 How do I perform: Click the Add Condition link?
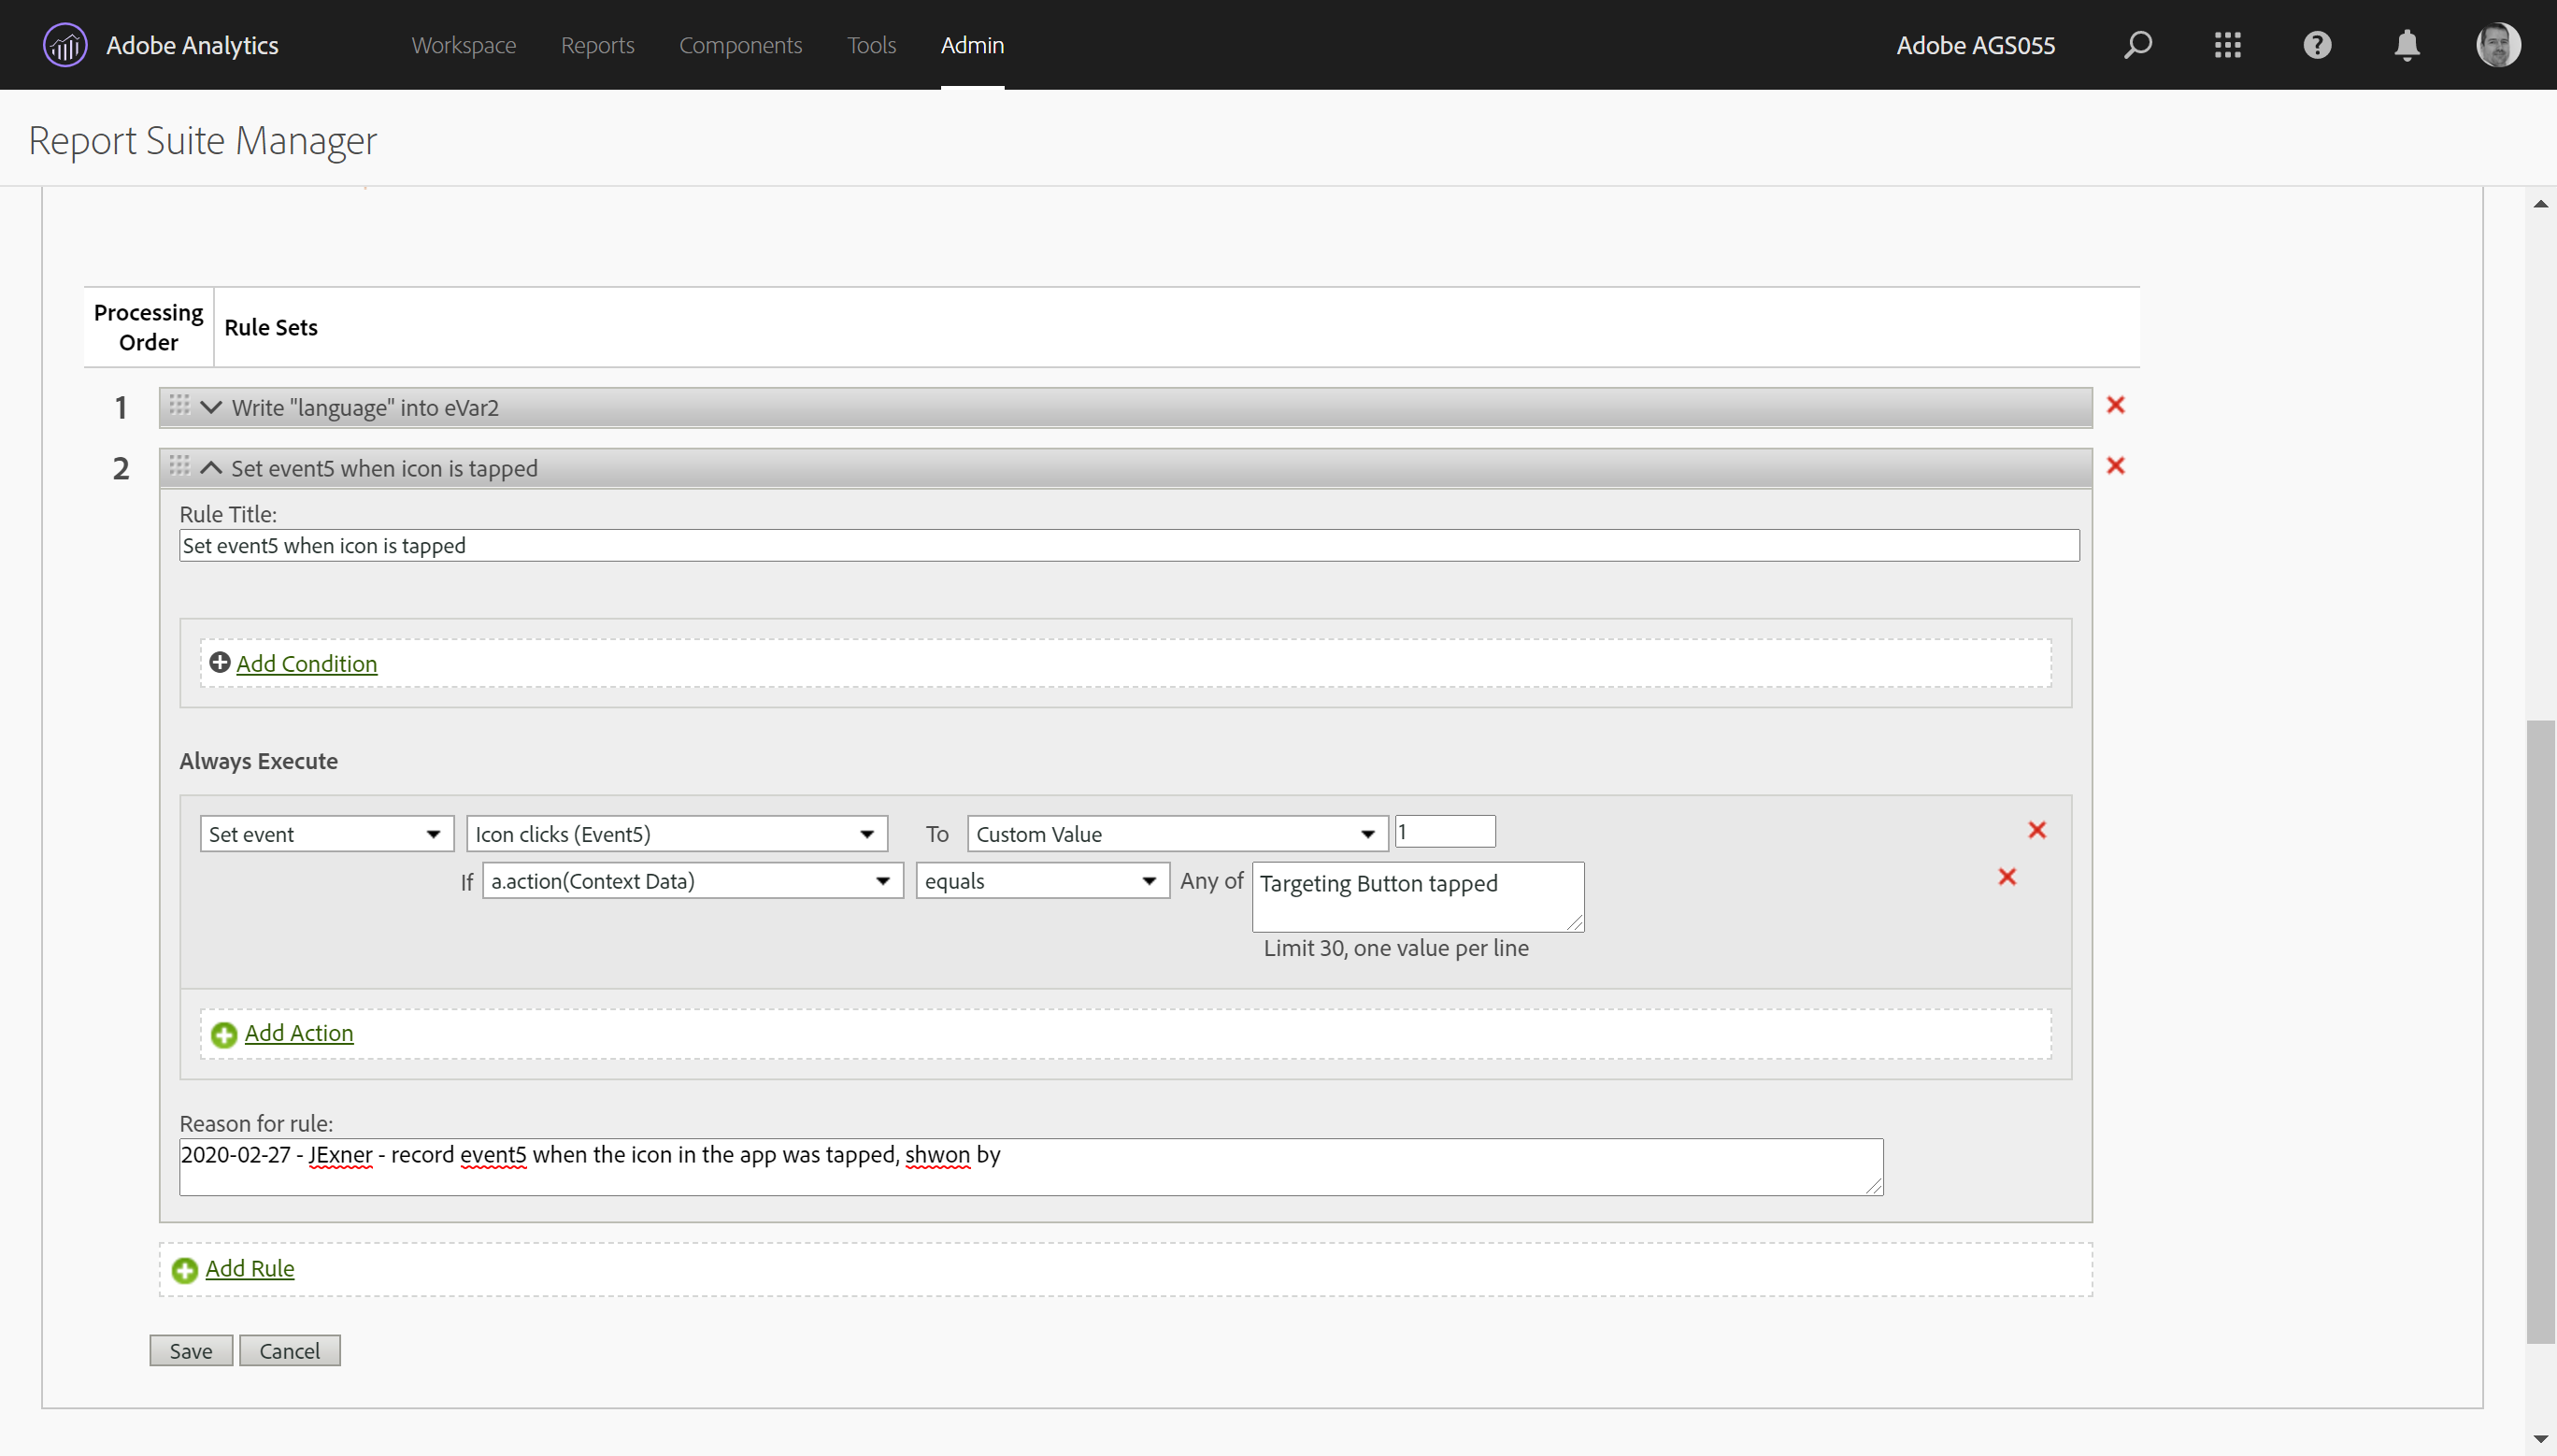pyautogui.click(x=306, y=664)
